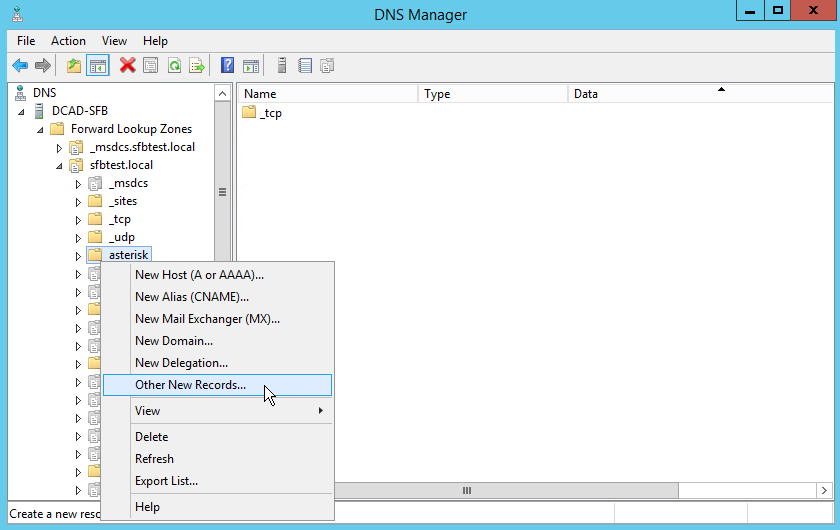
Task: Click the DNS Manager title bar icon
Action: coord(17,14)
